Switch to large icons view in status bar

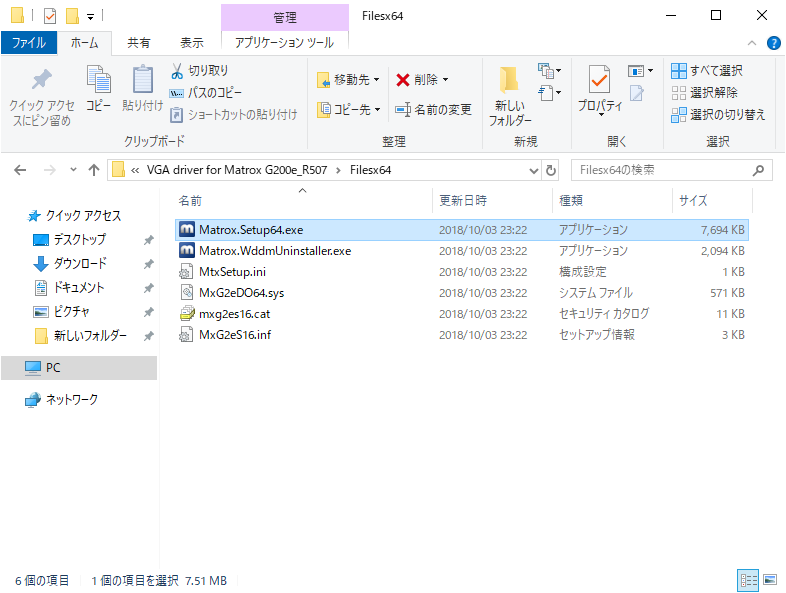[x=770, y=580]
